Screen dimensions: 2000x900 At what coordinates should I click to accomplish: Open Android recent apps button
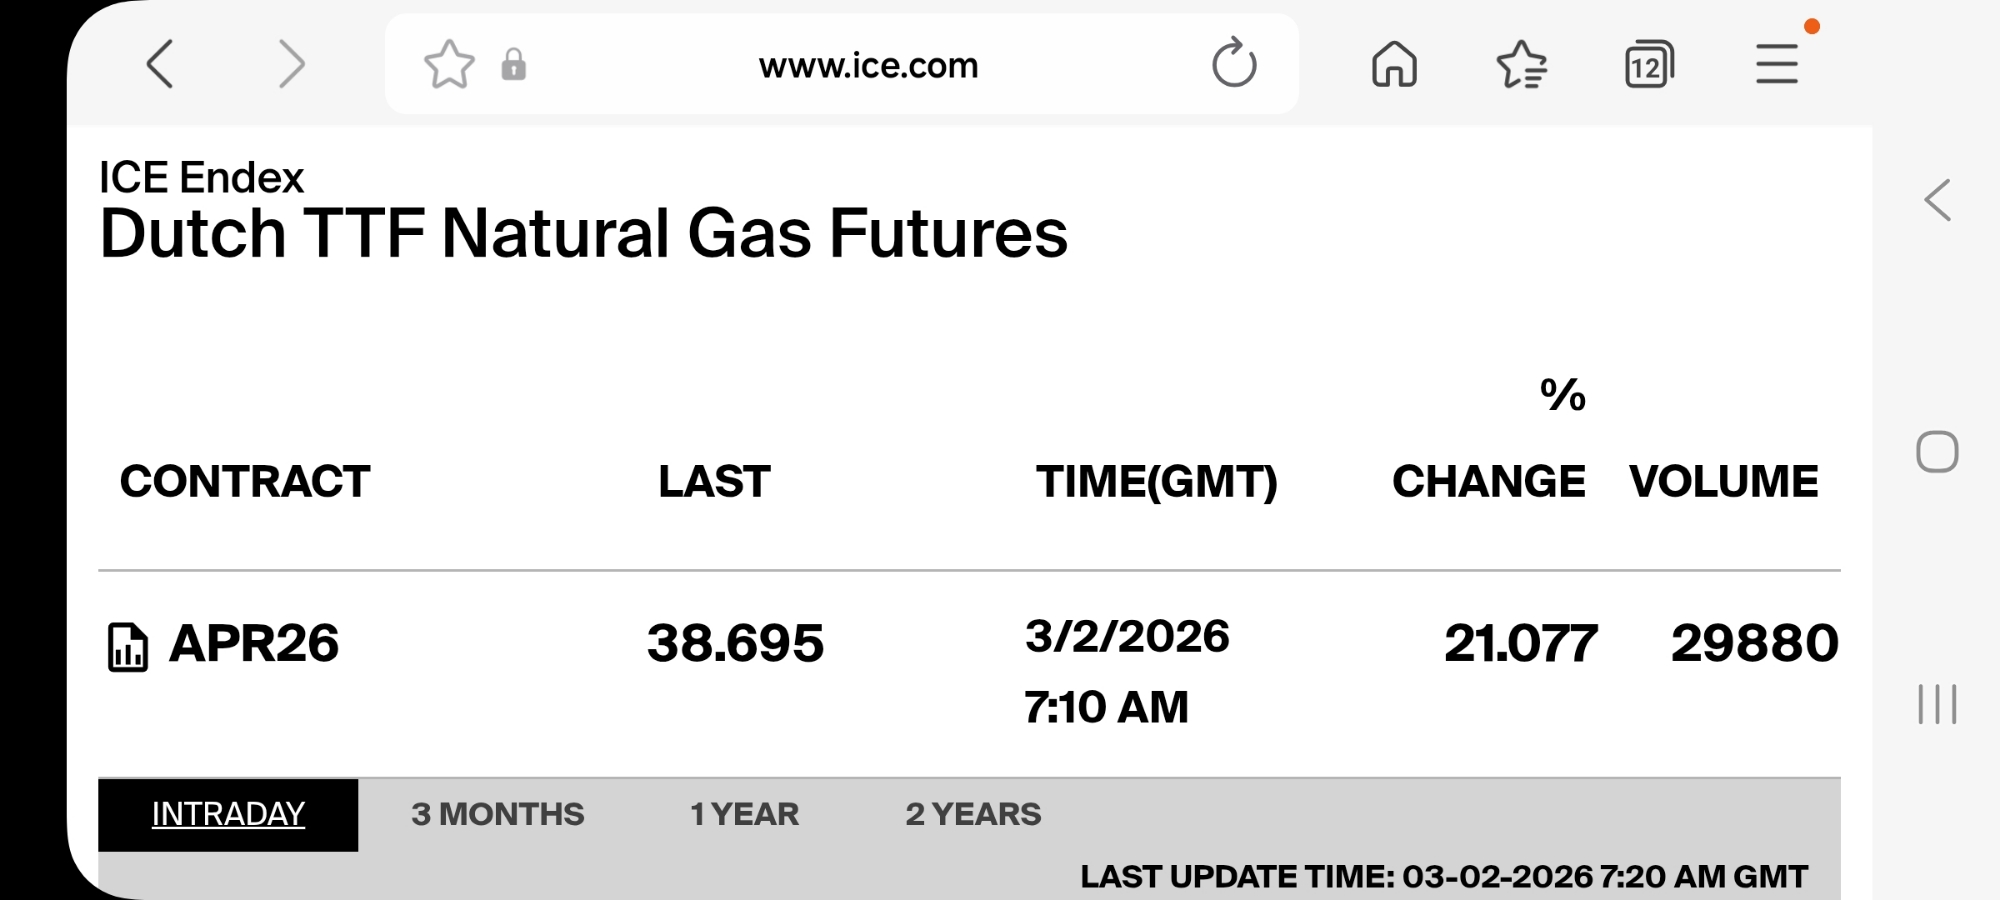click(x=1937, y=704)
